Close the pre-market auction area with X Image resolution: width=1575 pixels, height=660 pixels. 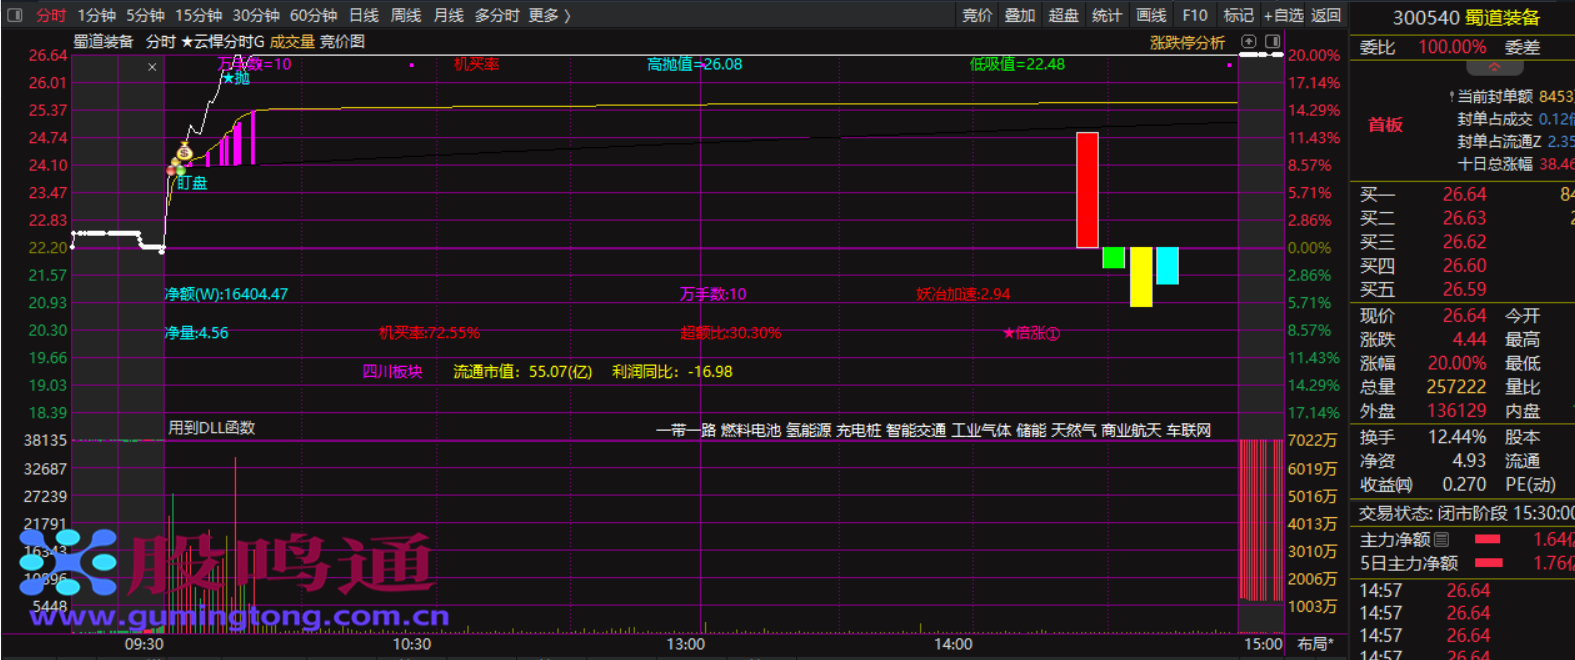pyautogui.click(x=152, y=67)
